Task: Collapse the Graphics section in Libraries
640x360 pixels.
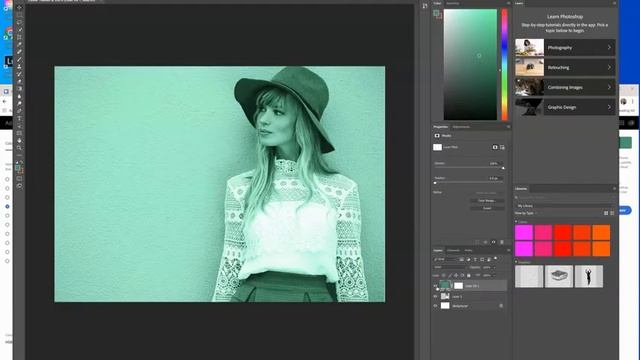Action: click(516, 262)
